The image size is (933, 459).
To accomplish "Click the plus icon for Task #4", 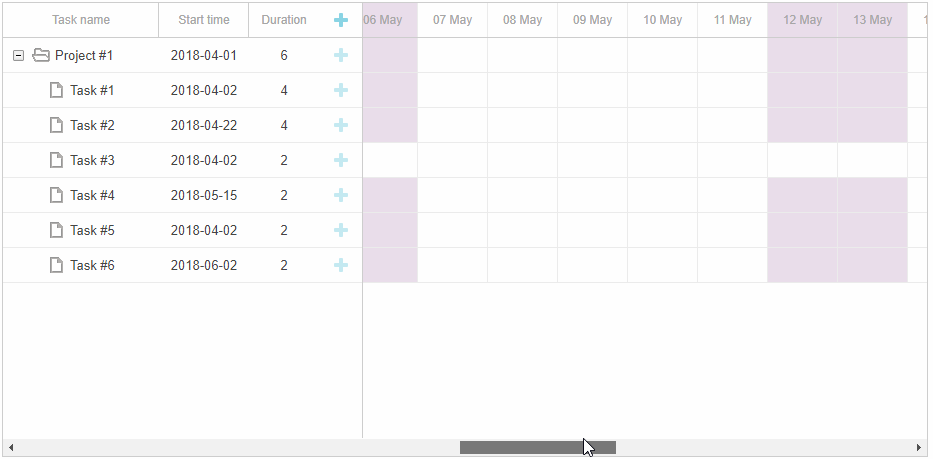I will point(341,195).
